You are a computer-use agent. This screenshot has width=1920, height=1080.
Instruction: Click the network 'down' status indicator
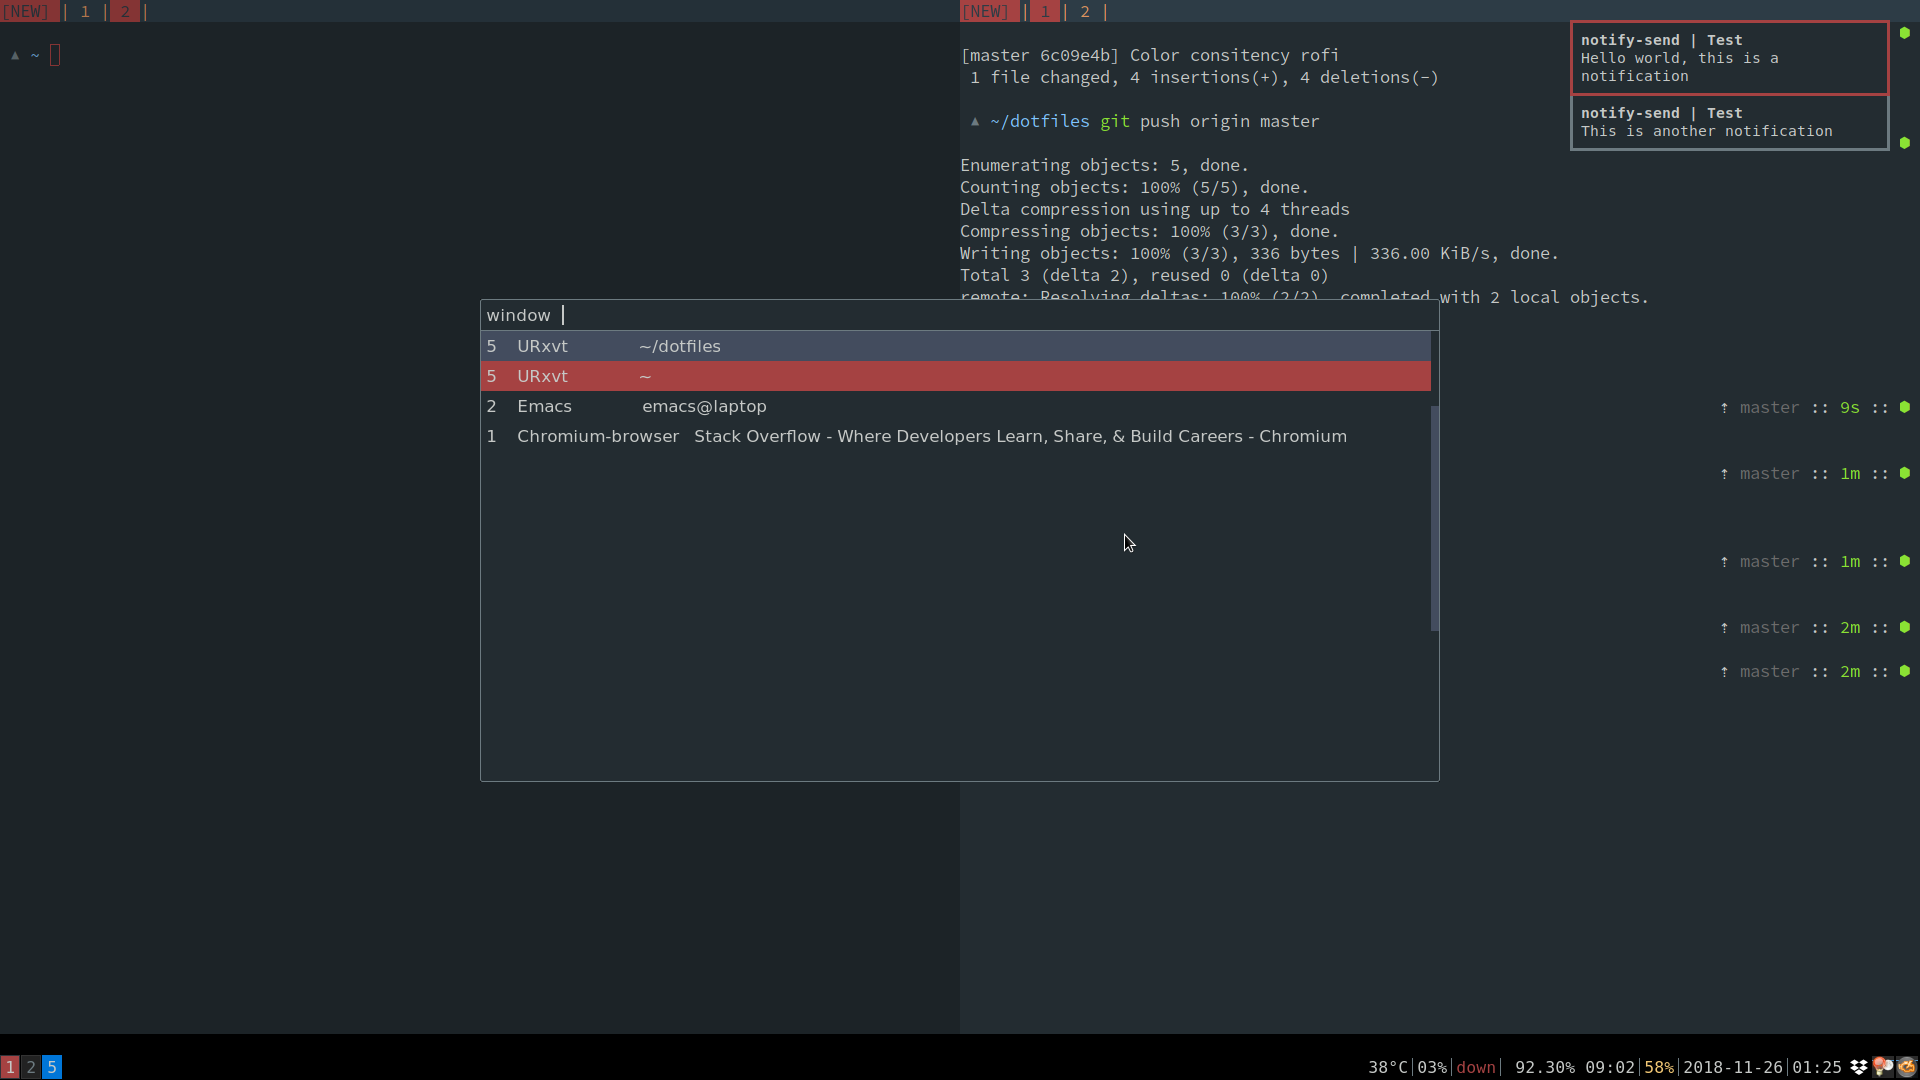coord(1476,1067)
